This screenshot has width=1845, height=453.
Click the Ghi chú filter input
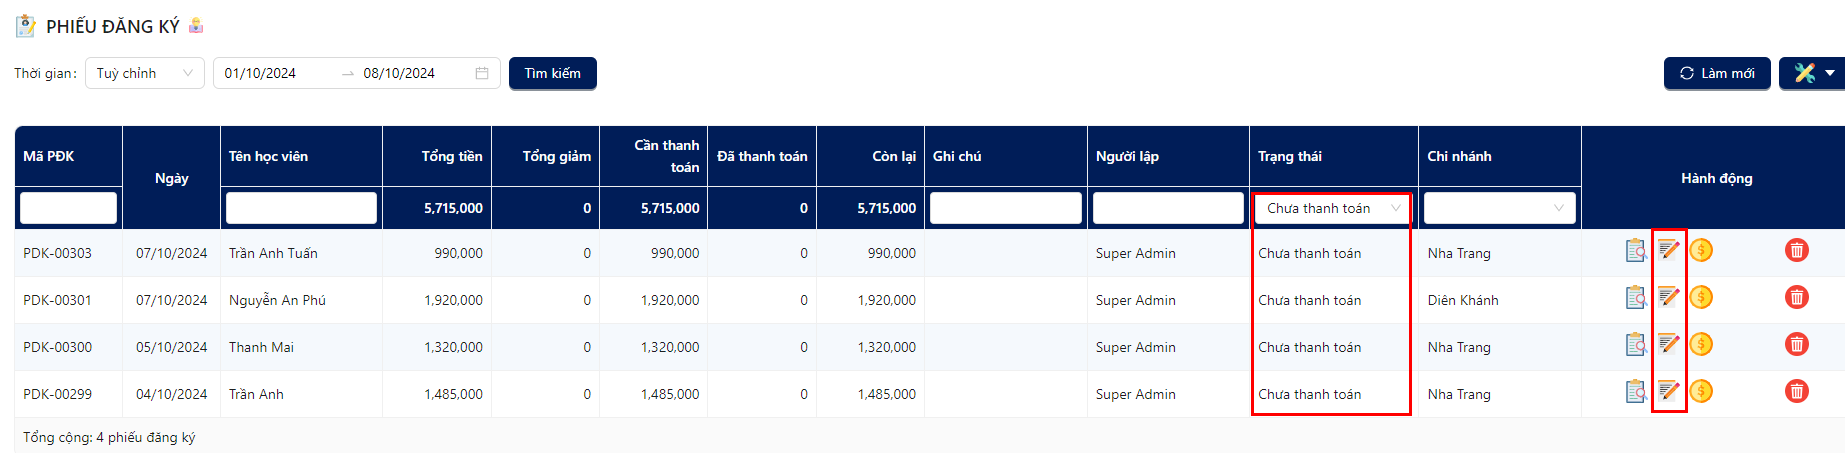click(1005, 208)
